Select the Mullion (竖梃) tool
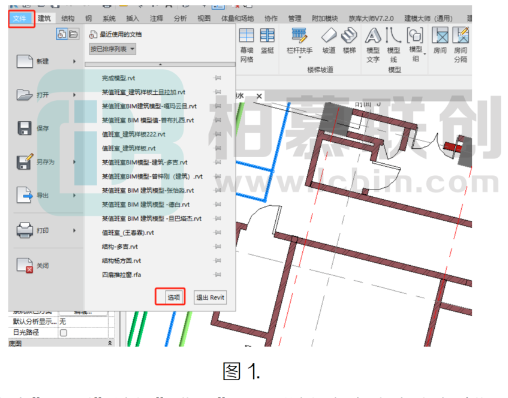Image resolution: width=508 pixels, height=398 pixels. [267, 41]
